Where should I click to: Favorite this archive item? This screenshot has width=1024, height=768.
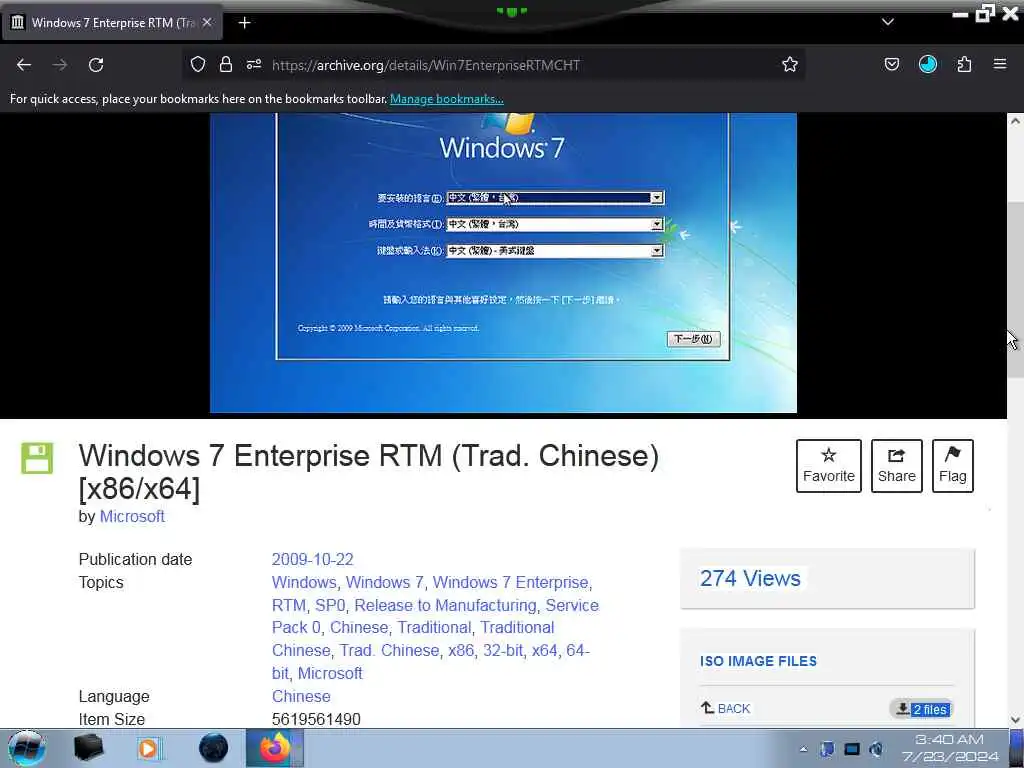(829, 466)
